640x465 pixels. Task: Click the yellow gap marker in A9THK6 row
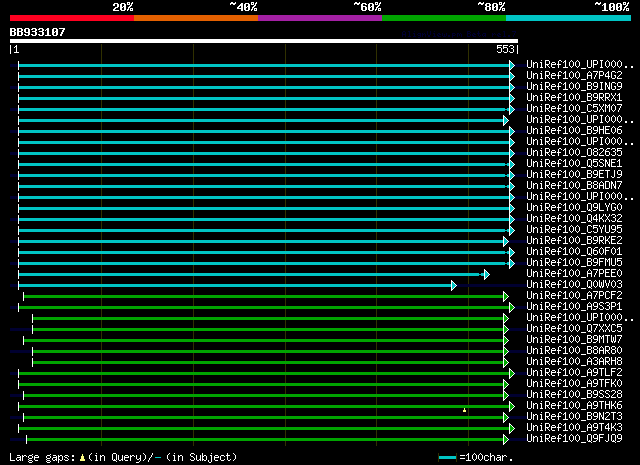[464, 410]
